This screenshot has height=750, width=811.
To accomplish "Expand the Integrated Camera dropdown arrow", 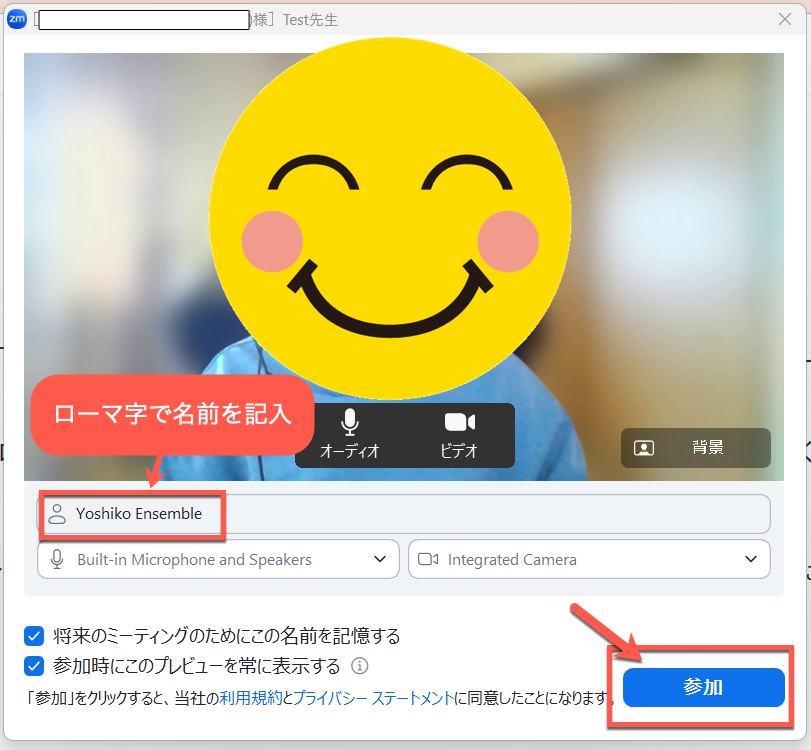I will tap(751, 559).
